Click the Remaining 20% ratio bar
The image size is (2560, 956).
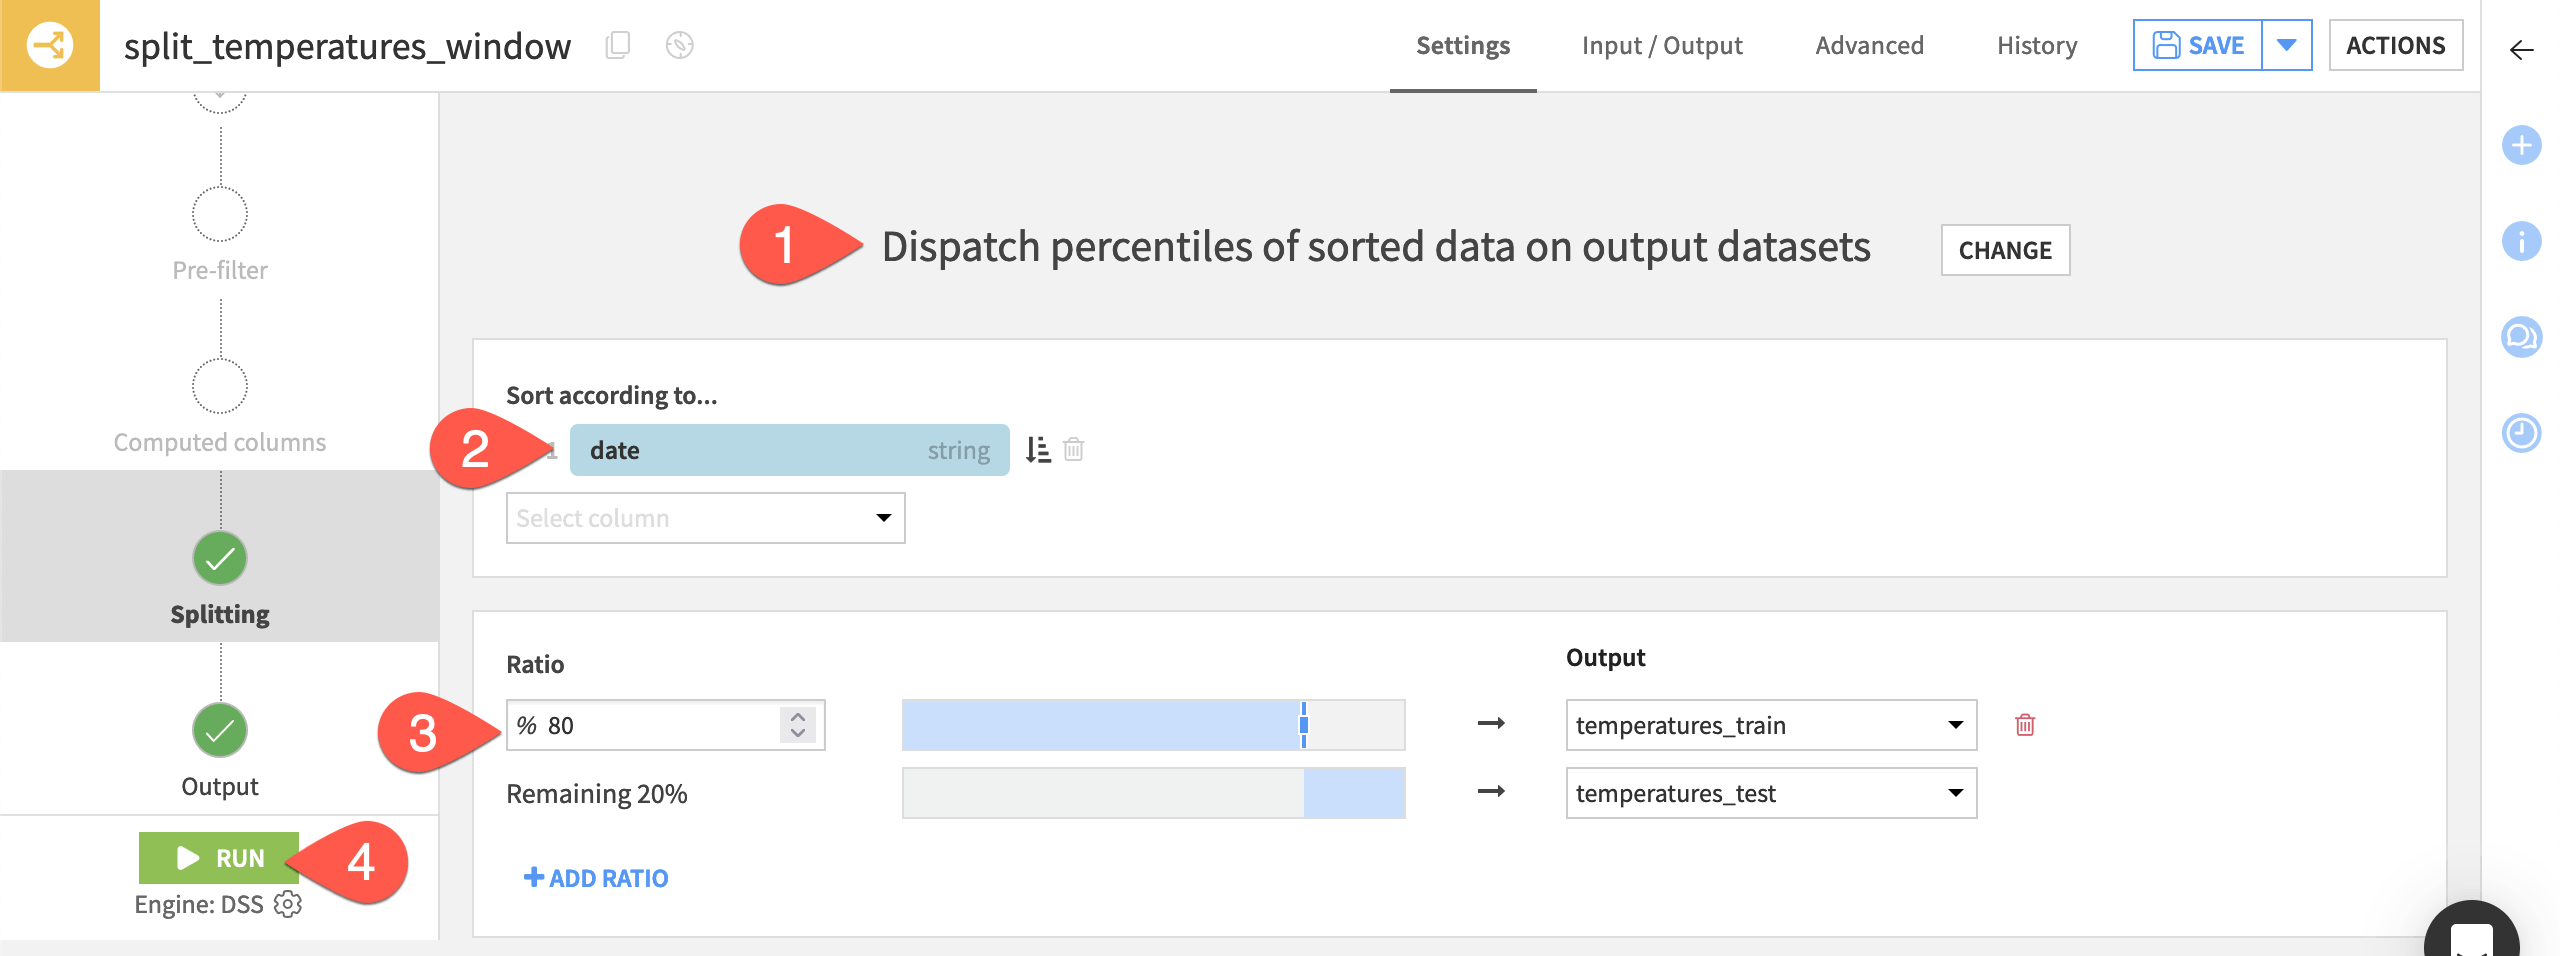(1153, 793)
